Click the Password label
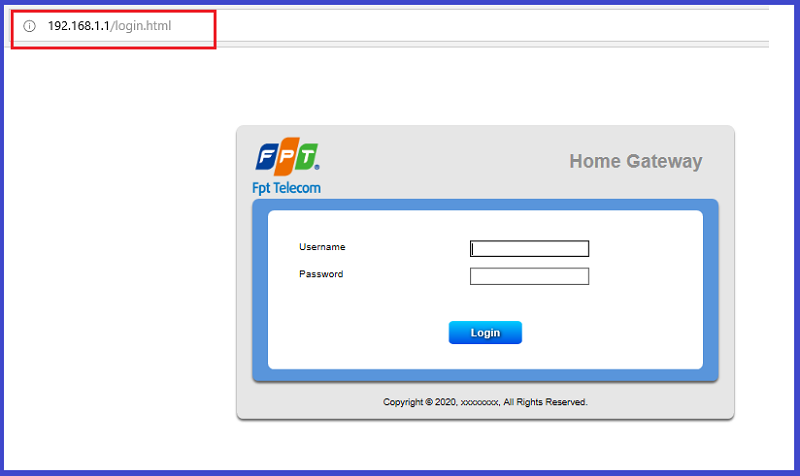 321,274
